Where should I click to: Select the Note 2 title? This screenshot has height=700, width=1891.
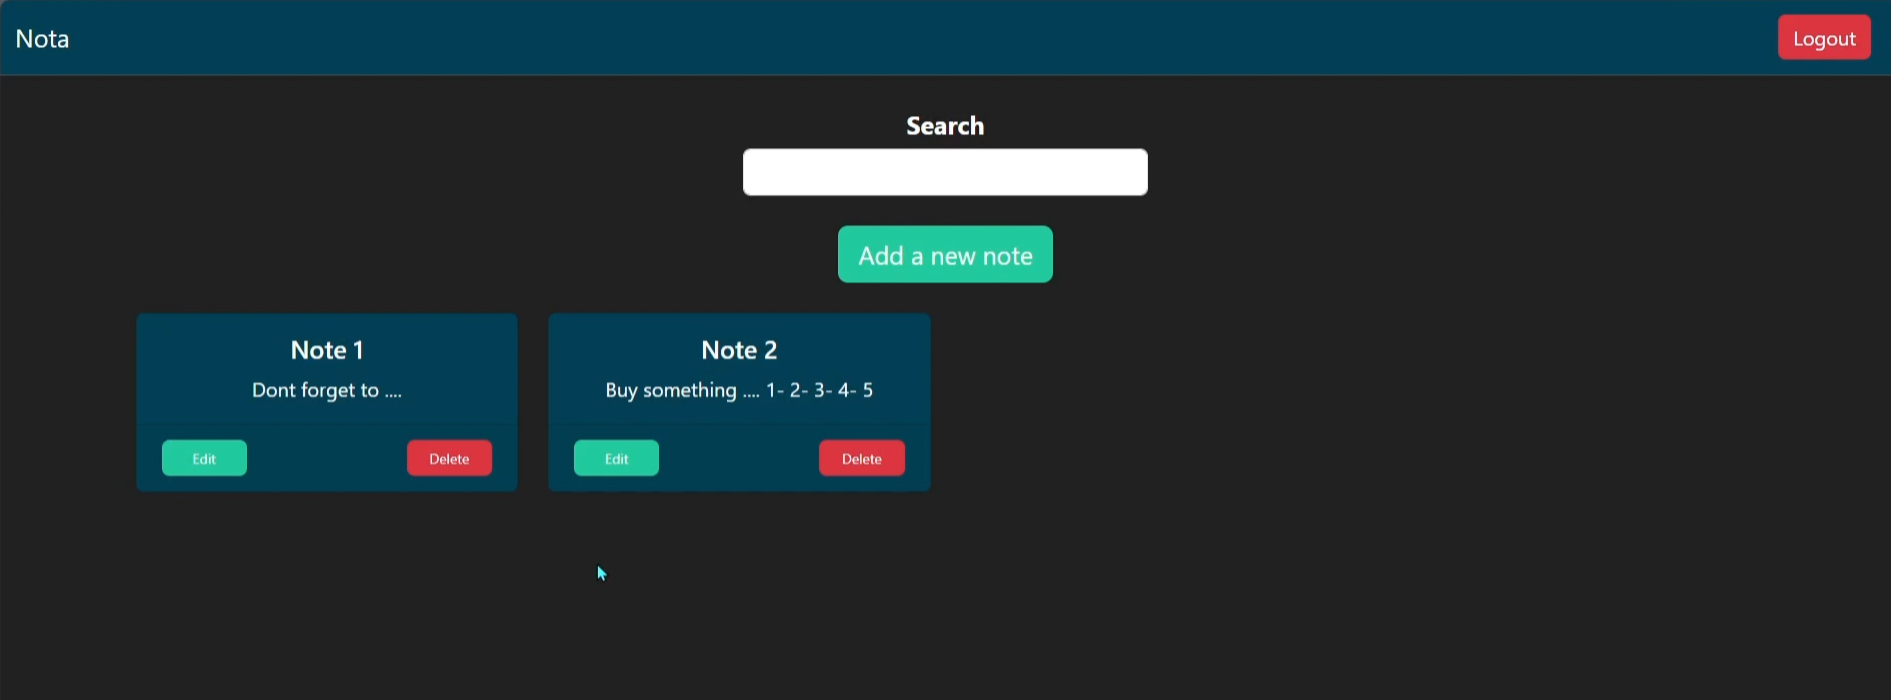pyautogui.click(x=739, y=350)
